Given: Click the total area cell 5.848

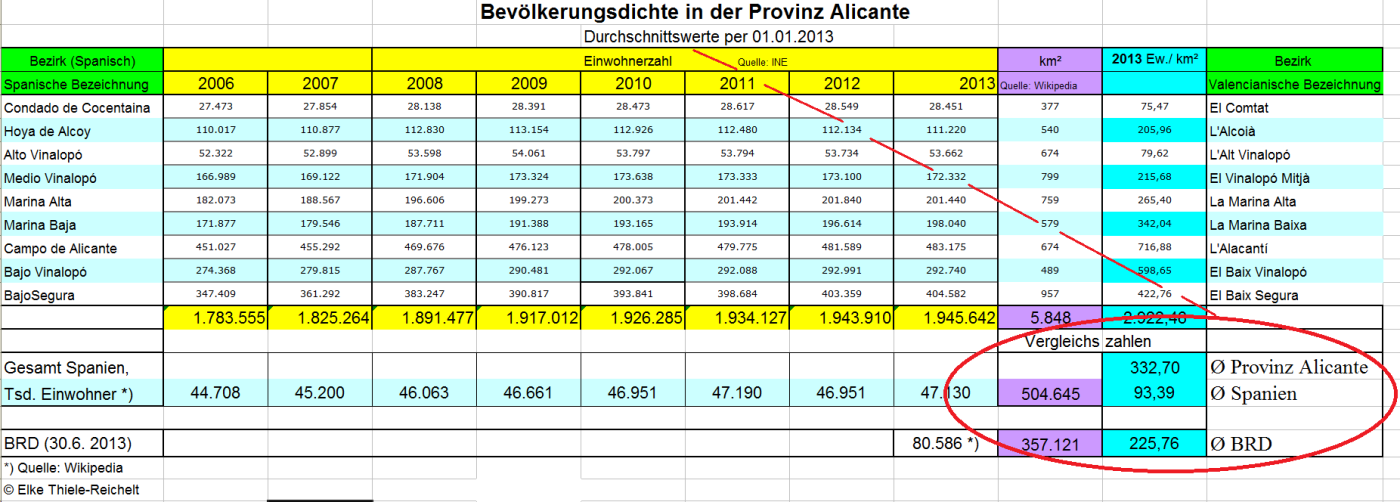Looking at the screenshot, I should 1050,319.
